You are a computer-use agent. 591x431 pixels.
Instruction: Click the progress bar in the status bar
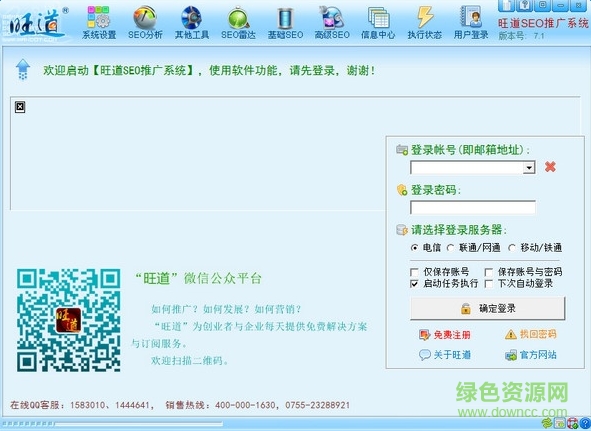tap(112, 423)
